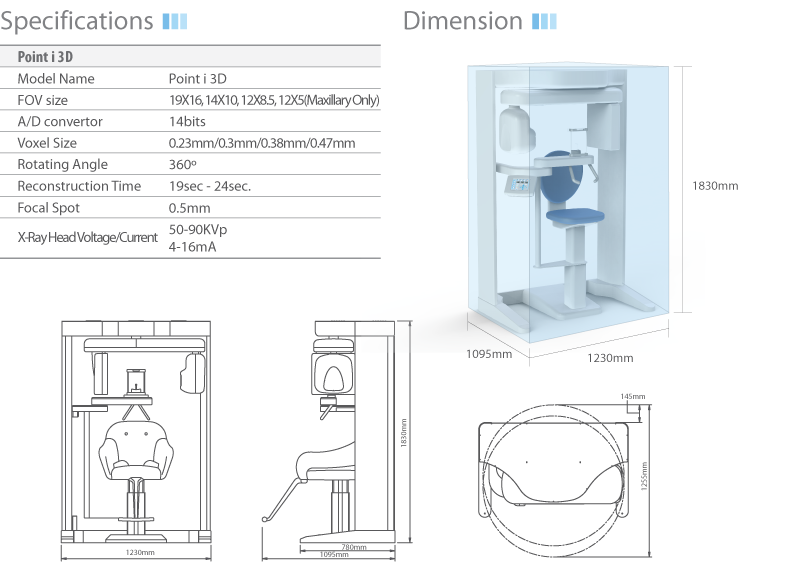The width and height of the screenshot is (802, 572).
Task: Click the '780mm' label under side view
Action: 354,547
